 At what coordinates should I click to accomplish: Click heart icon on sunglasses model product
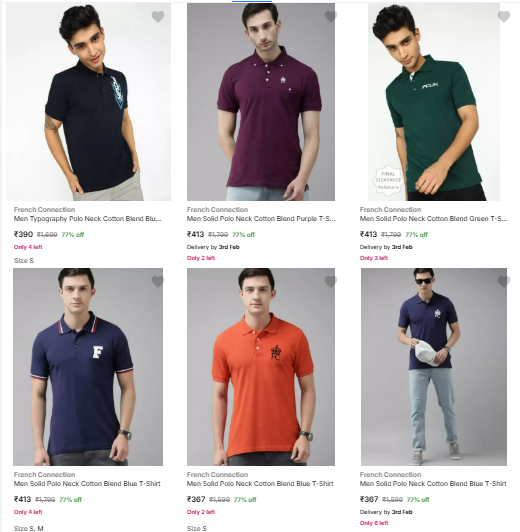point(504,281)
